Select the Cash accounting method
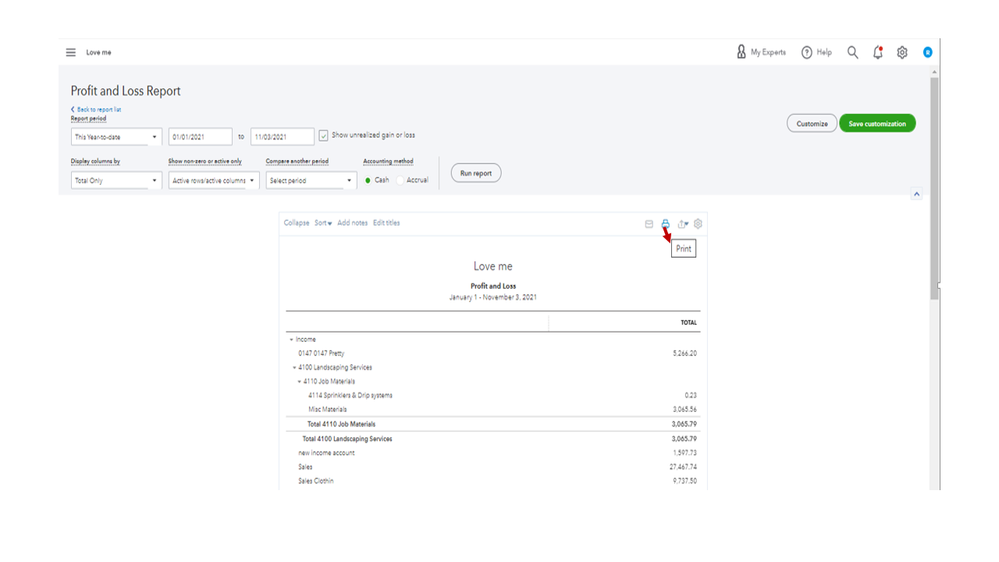Image resolution: width=999 pixels, height=562 pixels. click(x=368, y=180)
